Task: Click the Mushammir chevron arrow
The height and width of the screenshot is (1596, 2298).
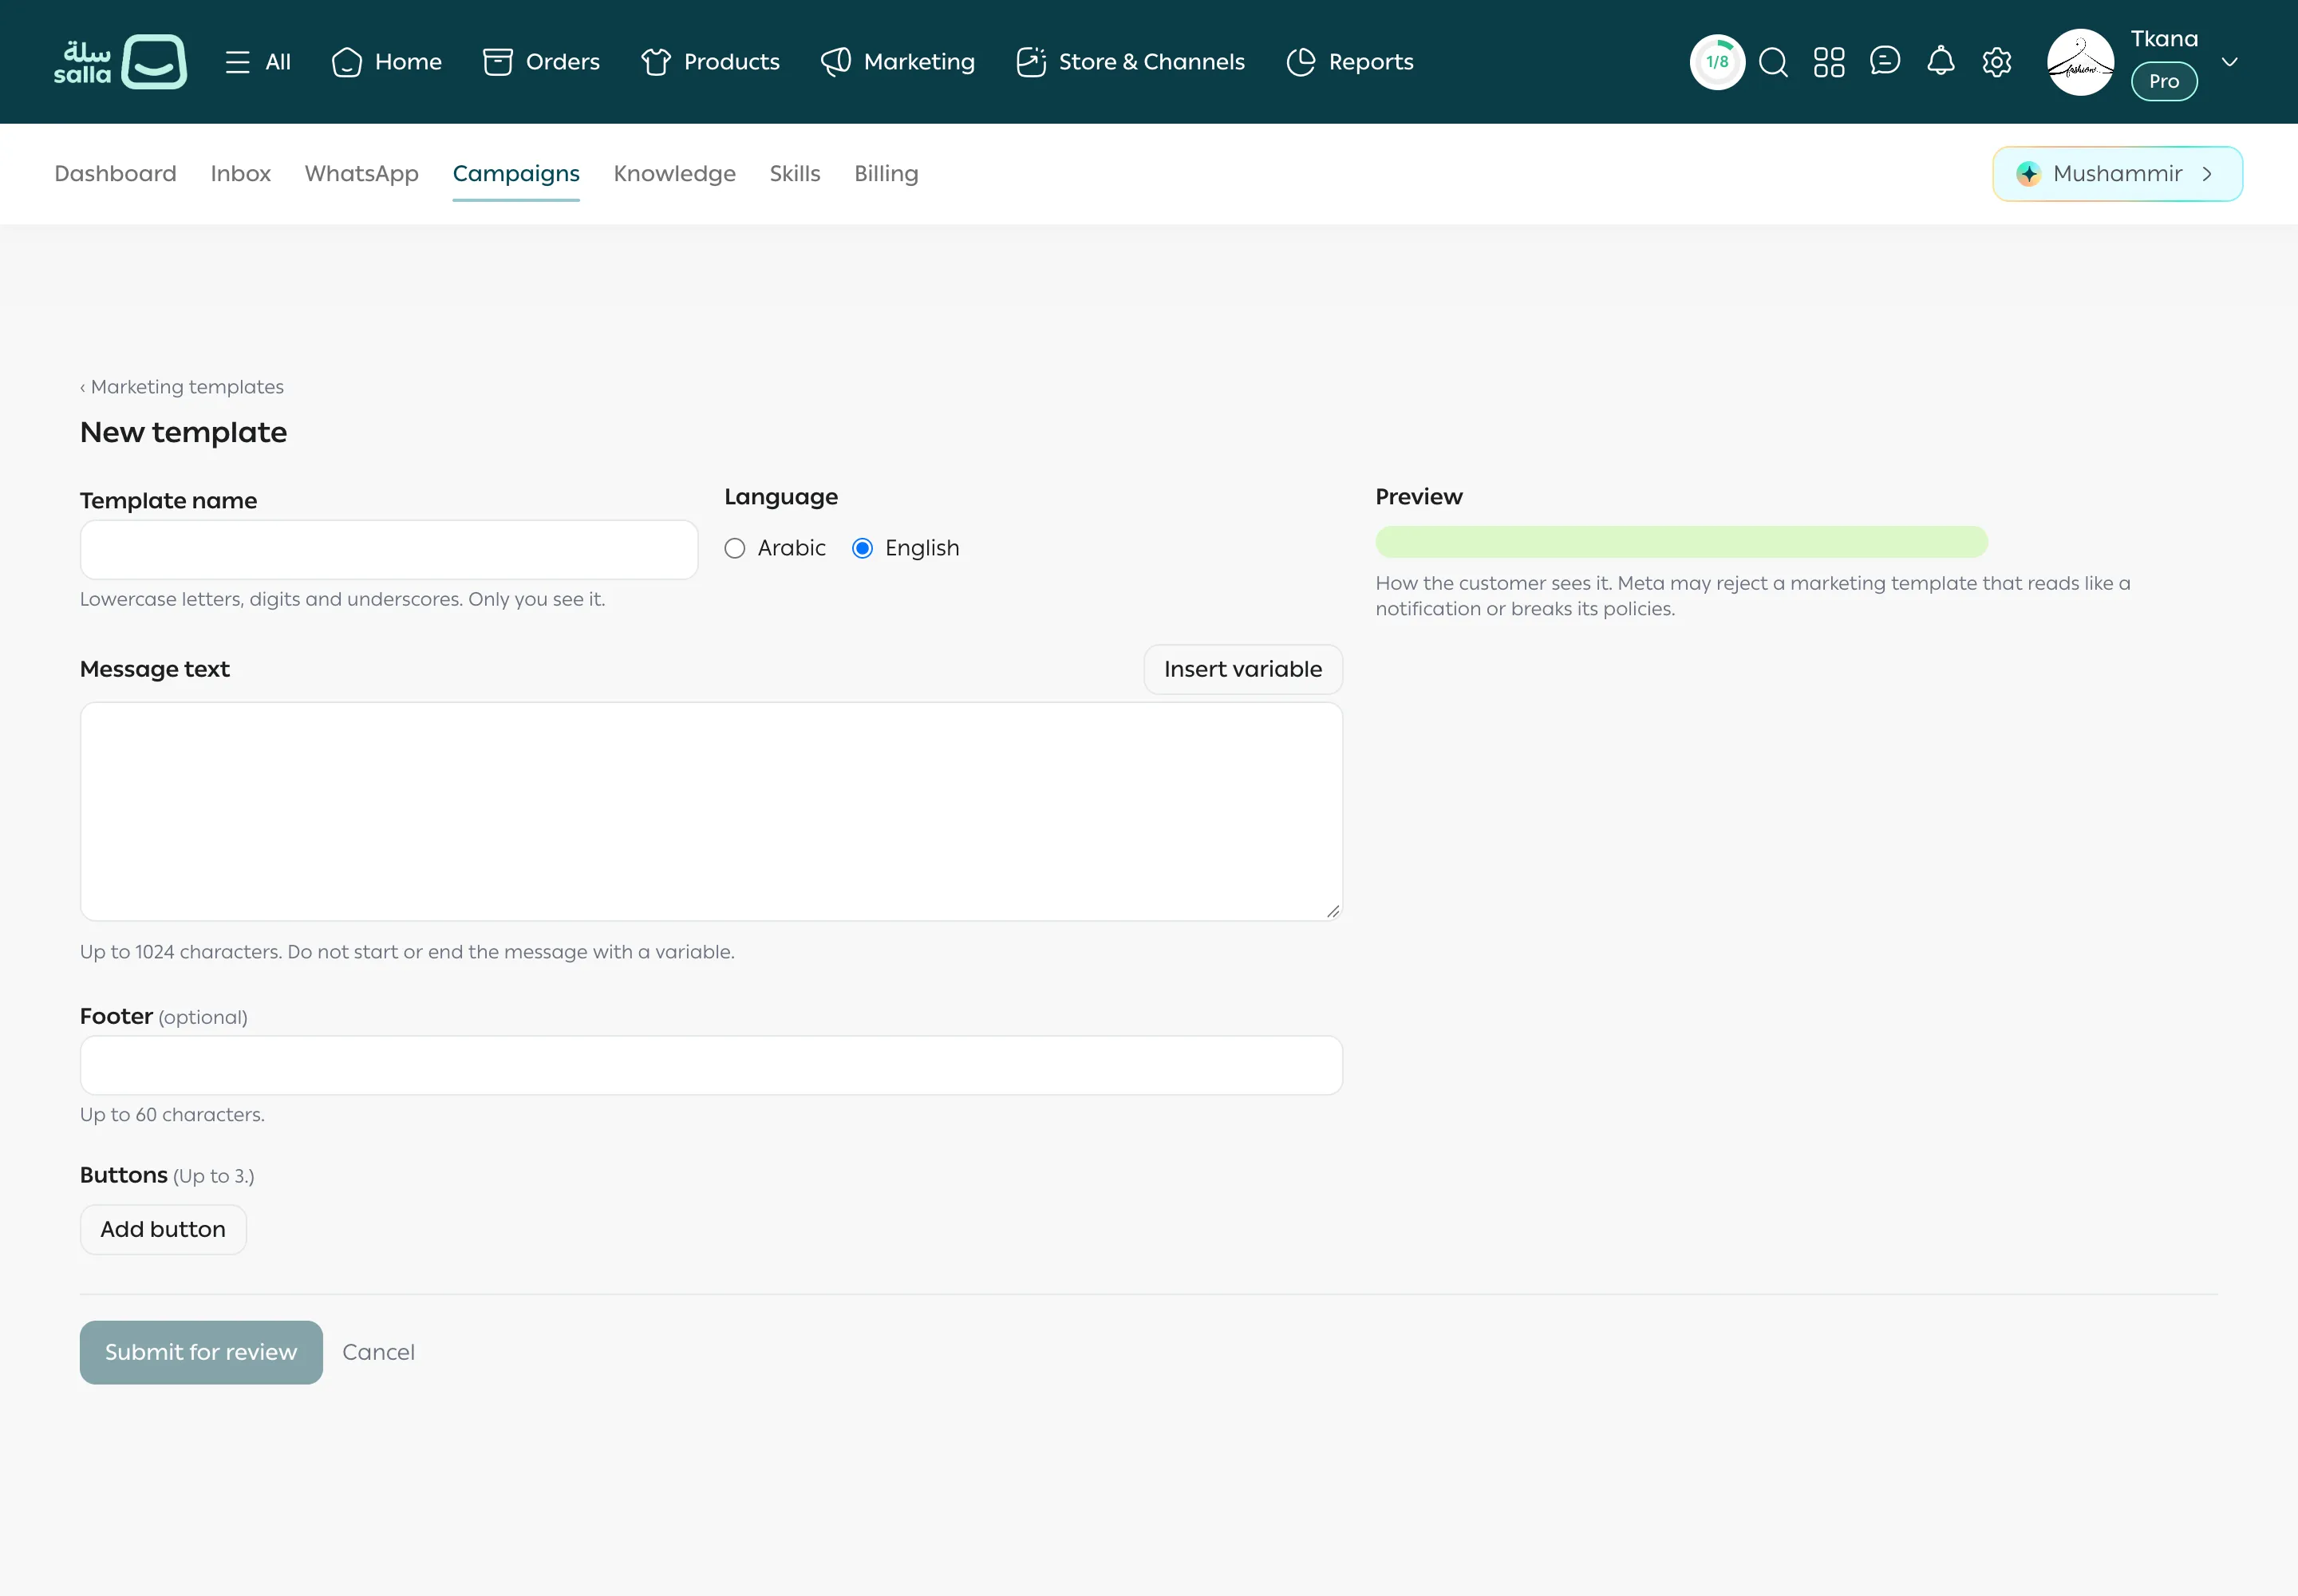Action: tap(2207, 174)
